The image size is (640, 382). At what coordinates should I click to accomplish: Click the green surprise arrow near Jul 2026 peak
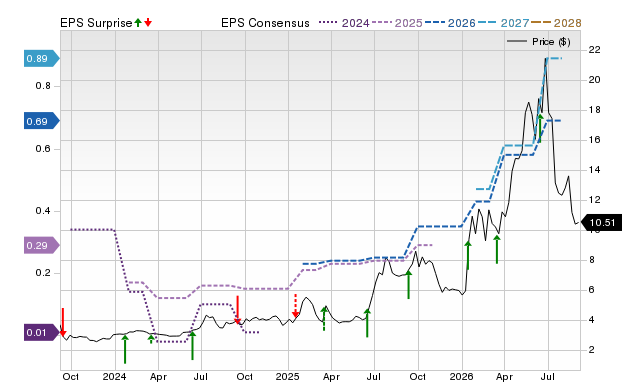pyautogui.click(x=540, y=128)
